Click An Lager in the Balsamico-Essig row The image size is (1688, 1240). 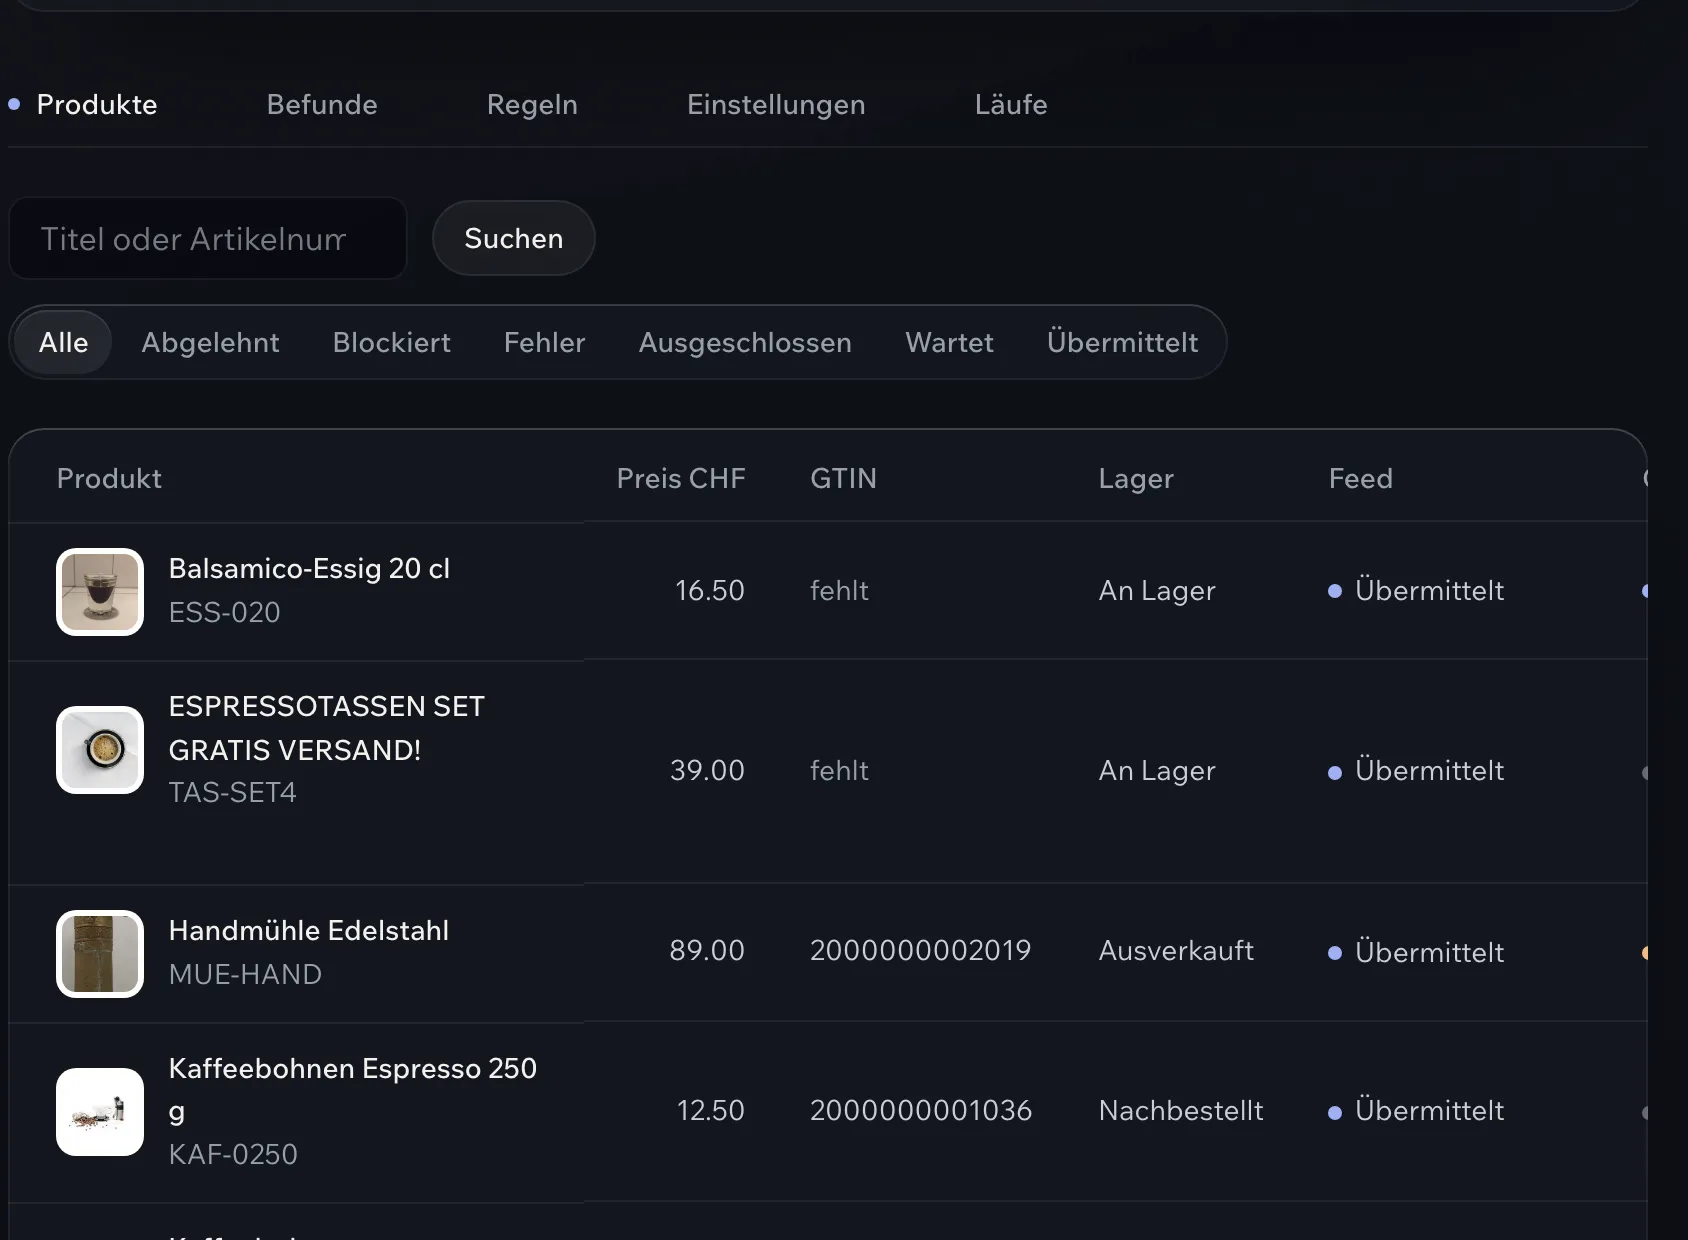pyautogui.click(x=1157, y=591)
